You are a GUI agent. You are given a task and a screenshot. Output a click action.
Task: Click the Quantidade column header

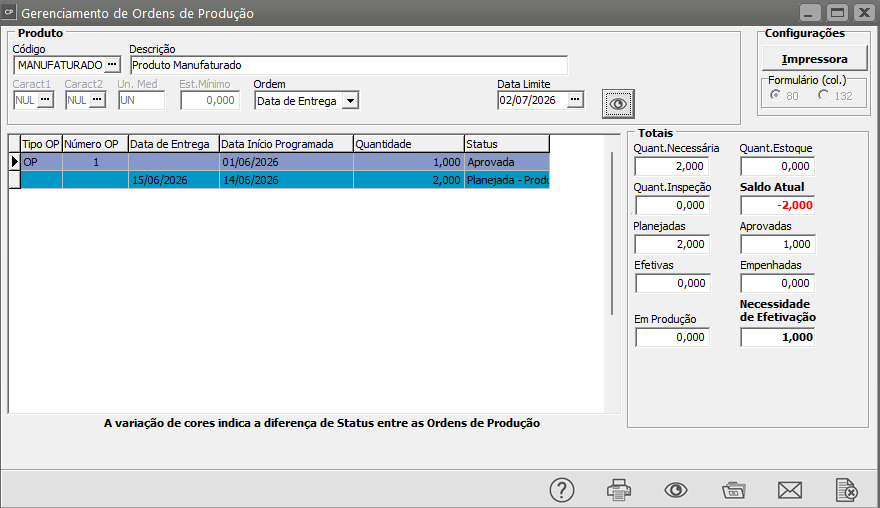(x=409, y=144)
